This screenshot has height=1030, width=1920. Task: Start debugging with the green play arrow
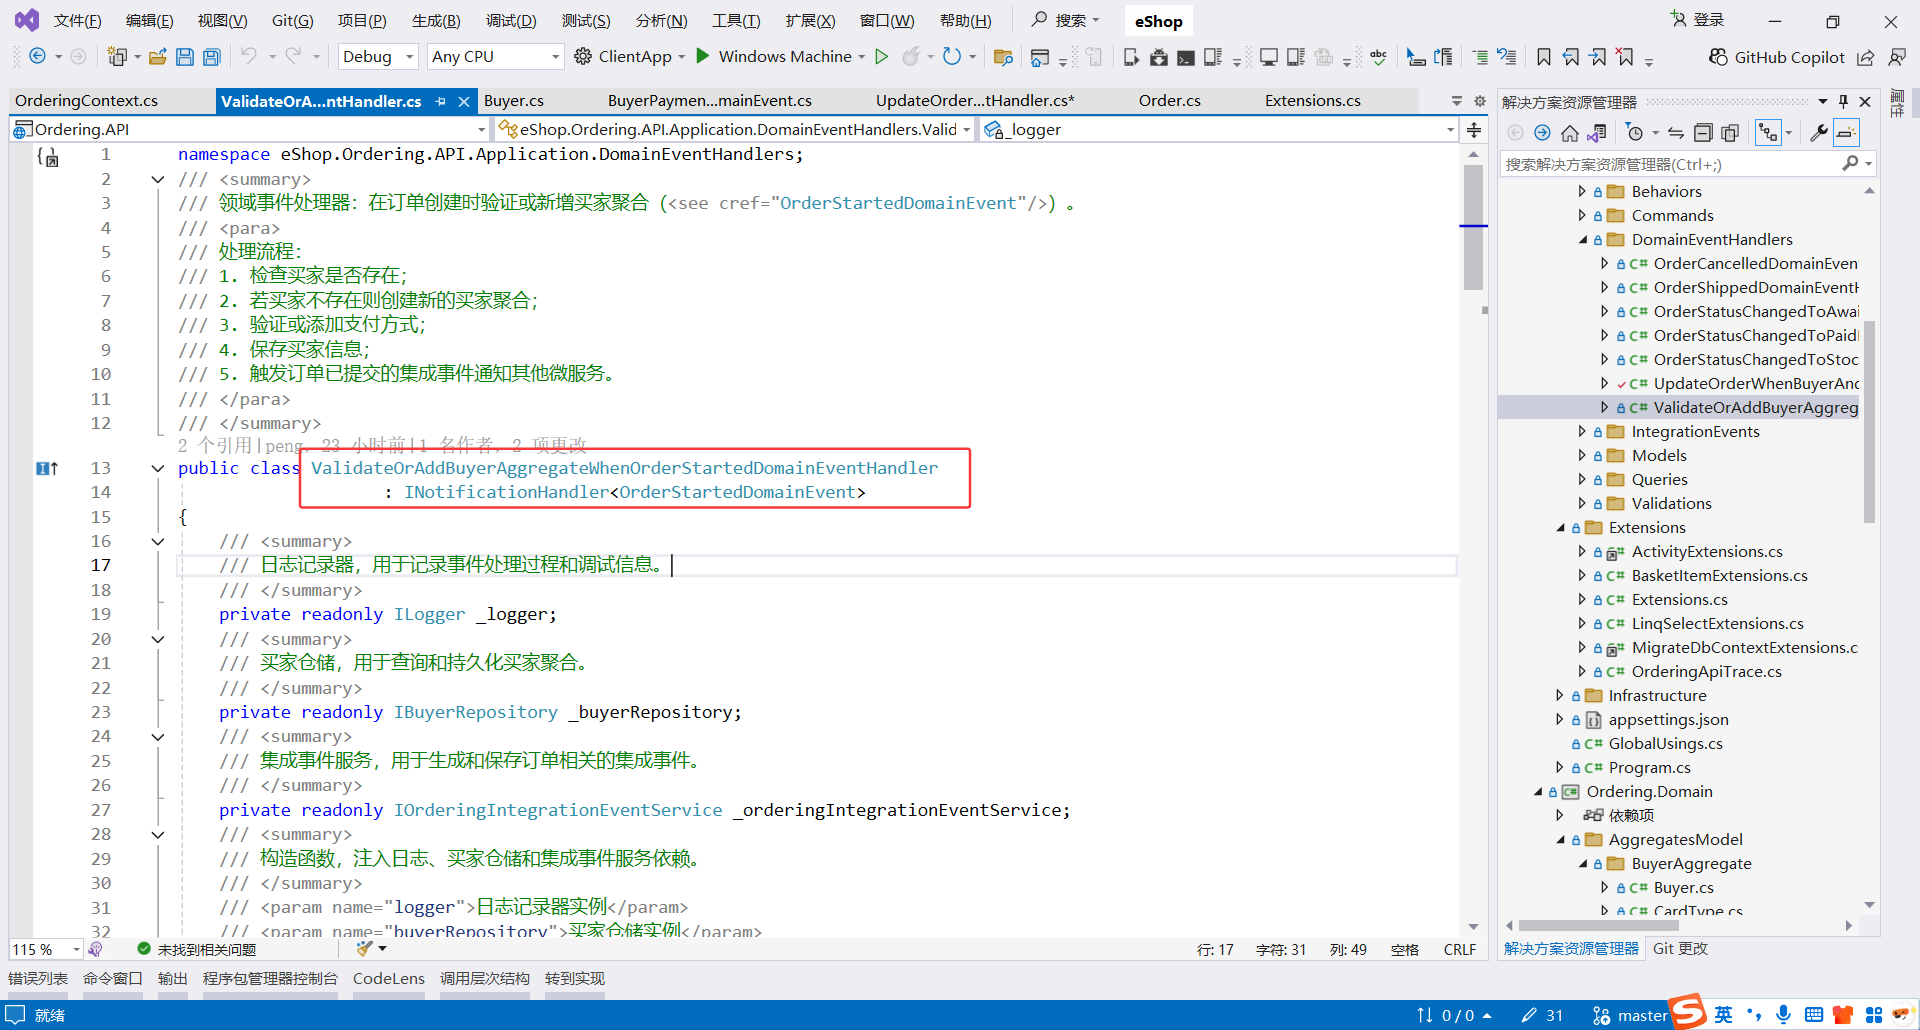click(x=703, y=56)
